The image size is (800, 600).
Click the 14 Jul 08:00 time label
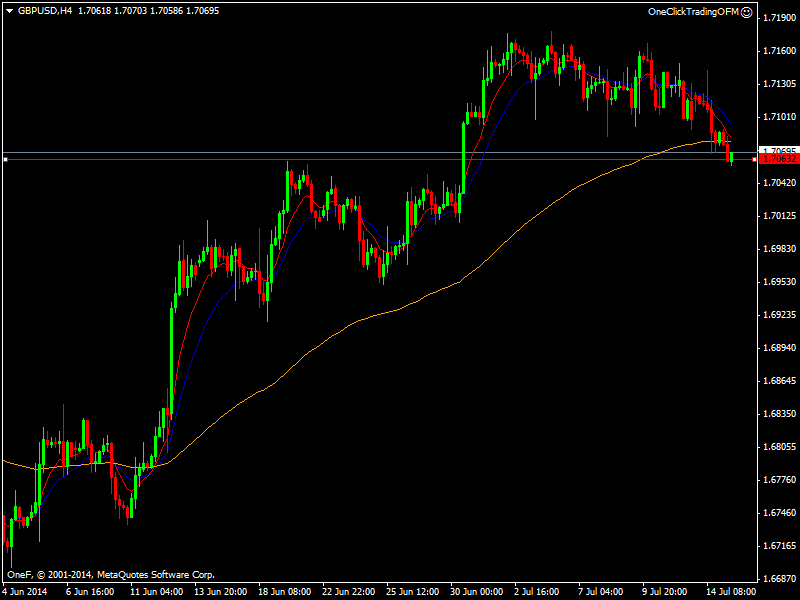point(730,591)
